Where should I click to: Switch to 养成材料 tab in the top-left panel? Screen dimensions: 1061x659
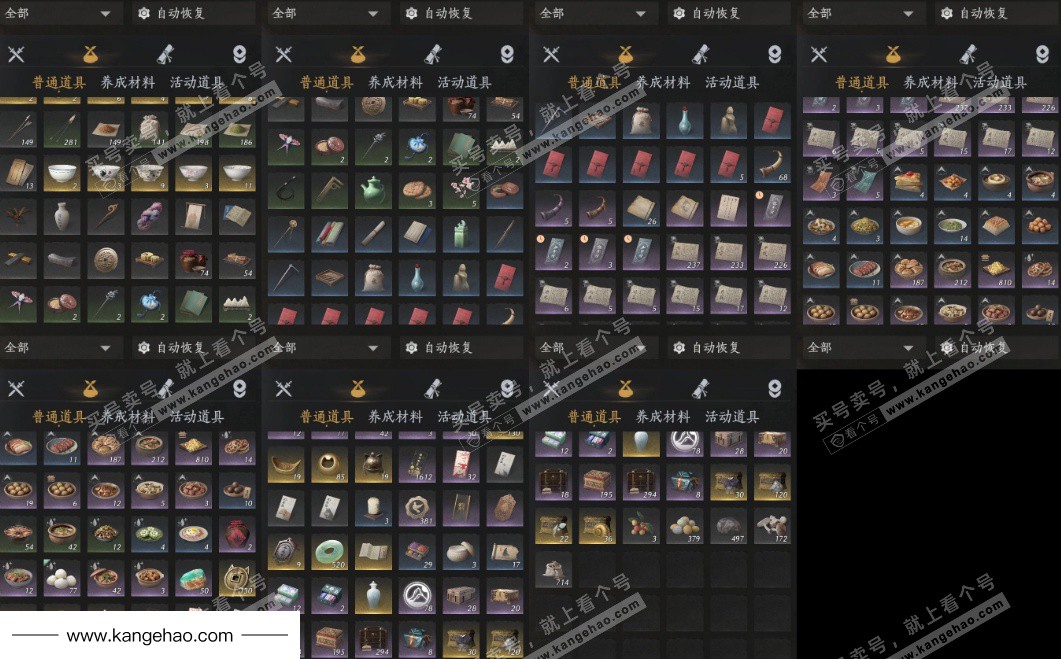tap(128, 83)
